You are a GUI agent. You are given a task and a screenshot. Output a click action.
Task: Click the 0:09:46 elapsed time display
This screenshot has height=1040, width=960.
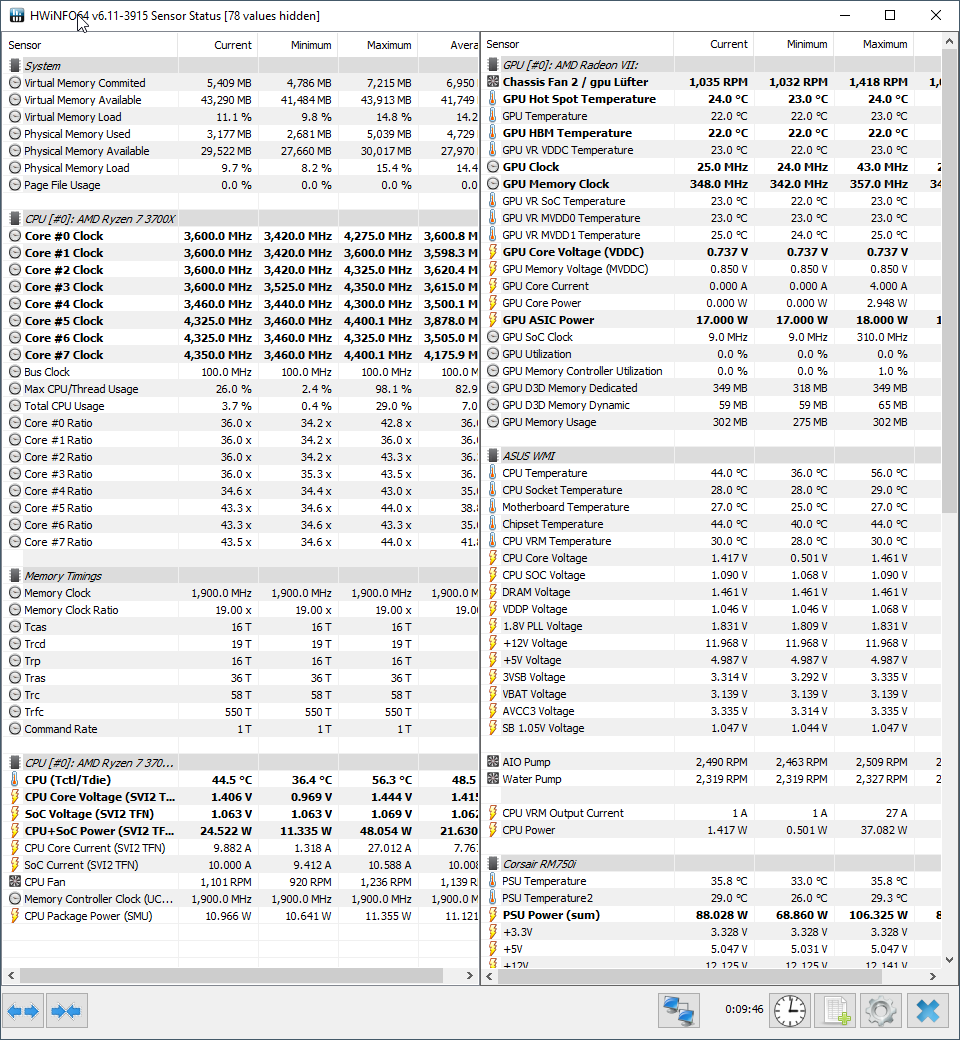pos(744,1009)
